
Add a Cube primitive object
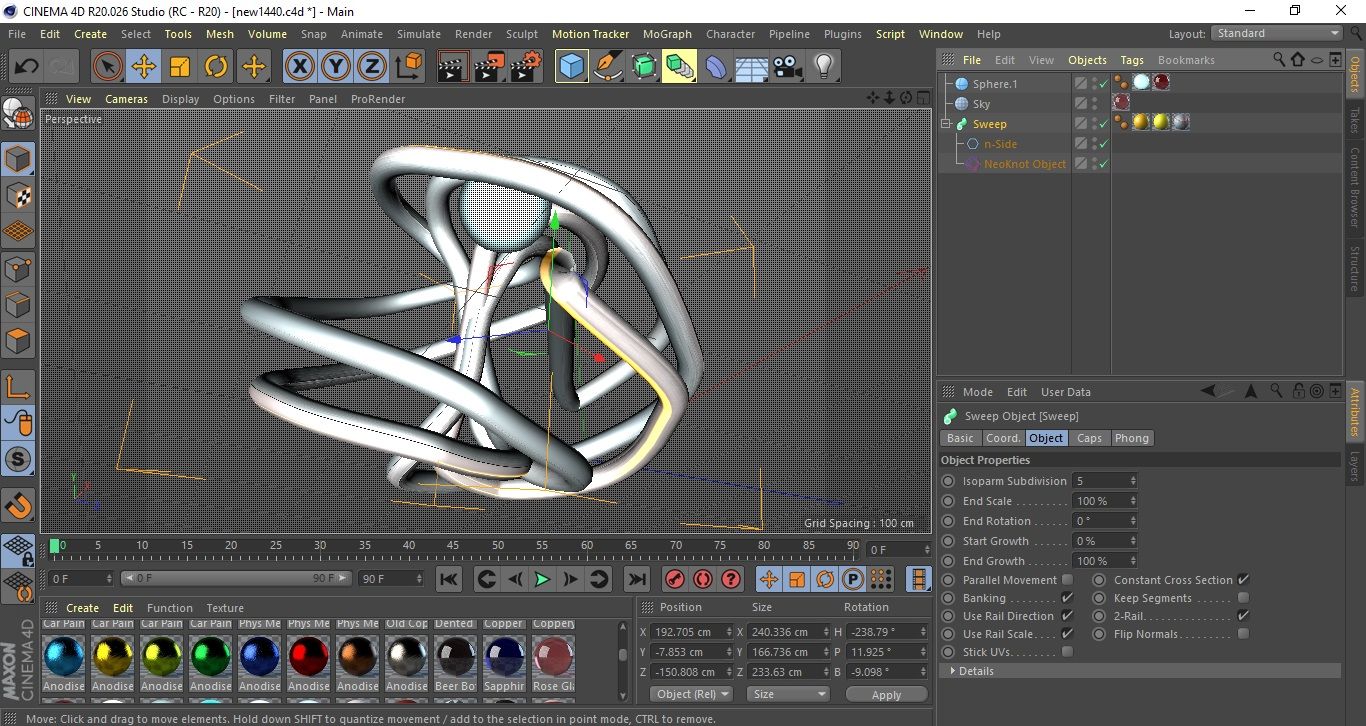coord(571,67)
